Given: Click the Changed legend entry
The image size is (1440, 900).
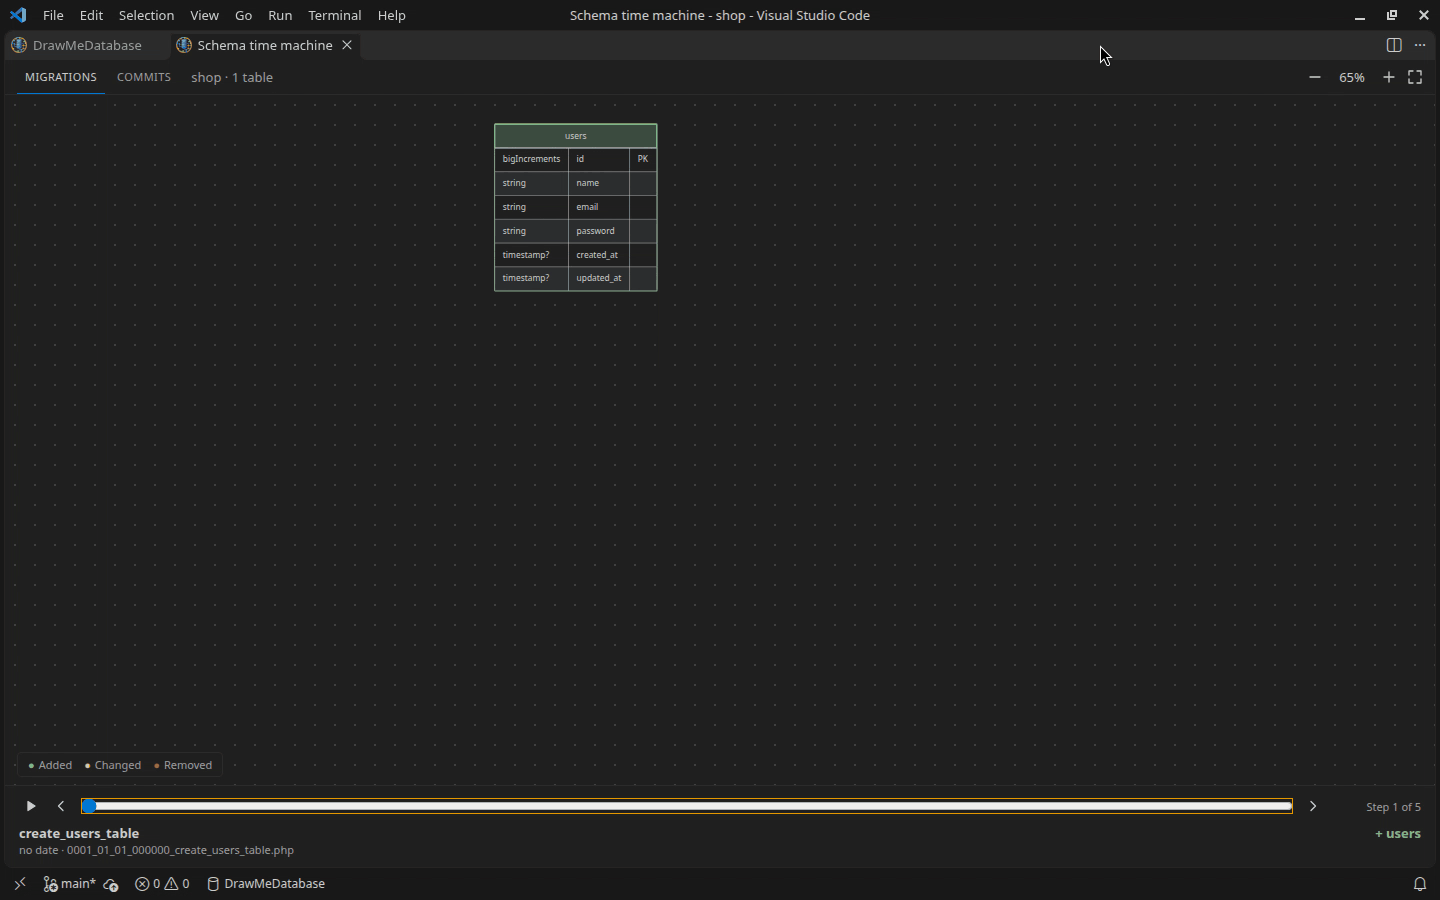Looking at the screenshot, I should (113, 765).
